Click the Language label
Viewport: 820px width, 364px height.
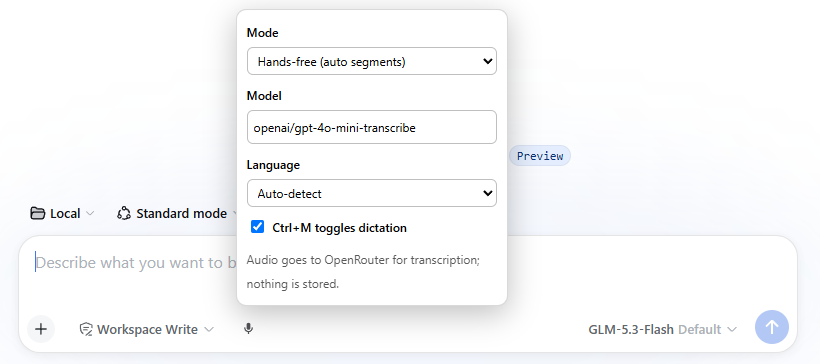point(273,165)
